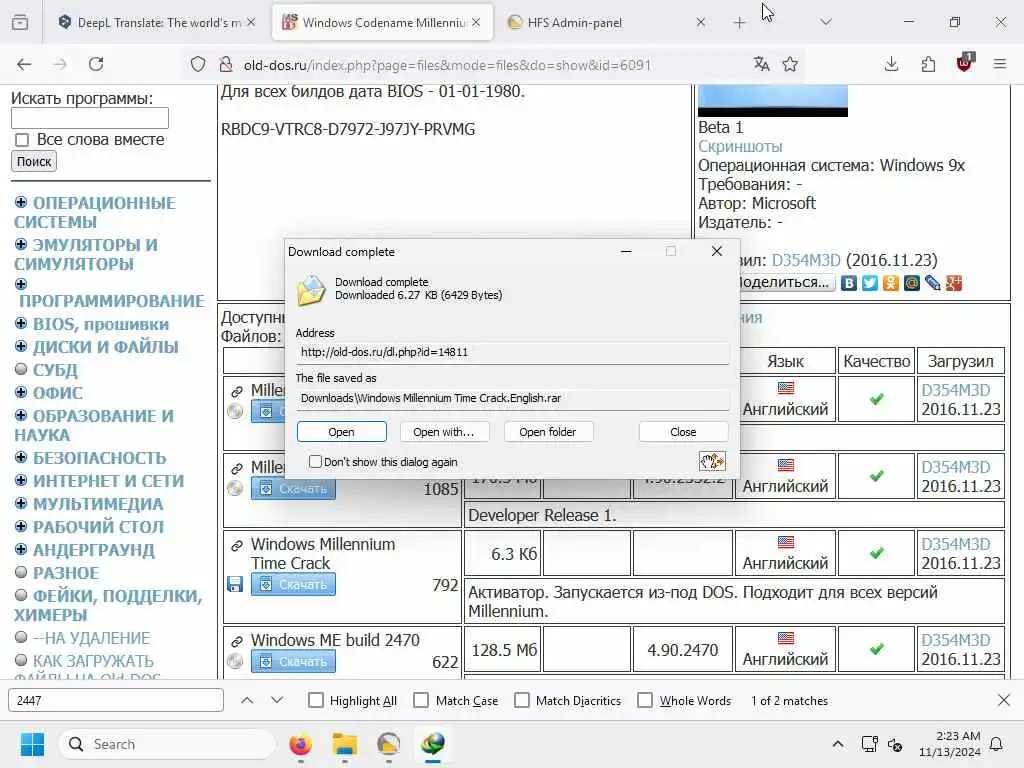Open Firefox from the taskbar

tap(300, 744)
